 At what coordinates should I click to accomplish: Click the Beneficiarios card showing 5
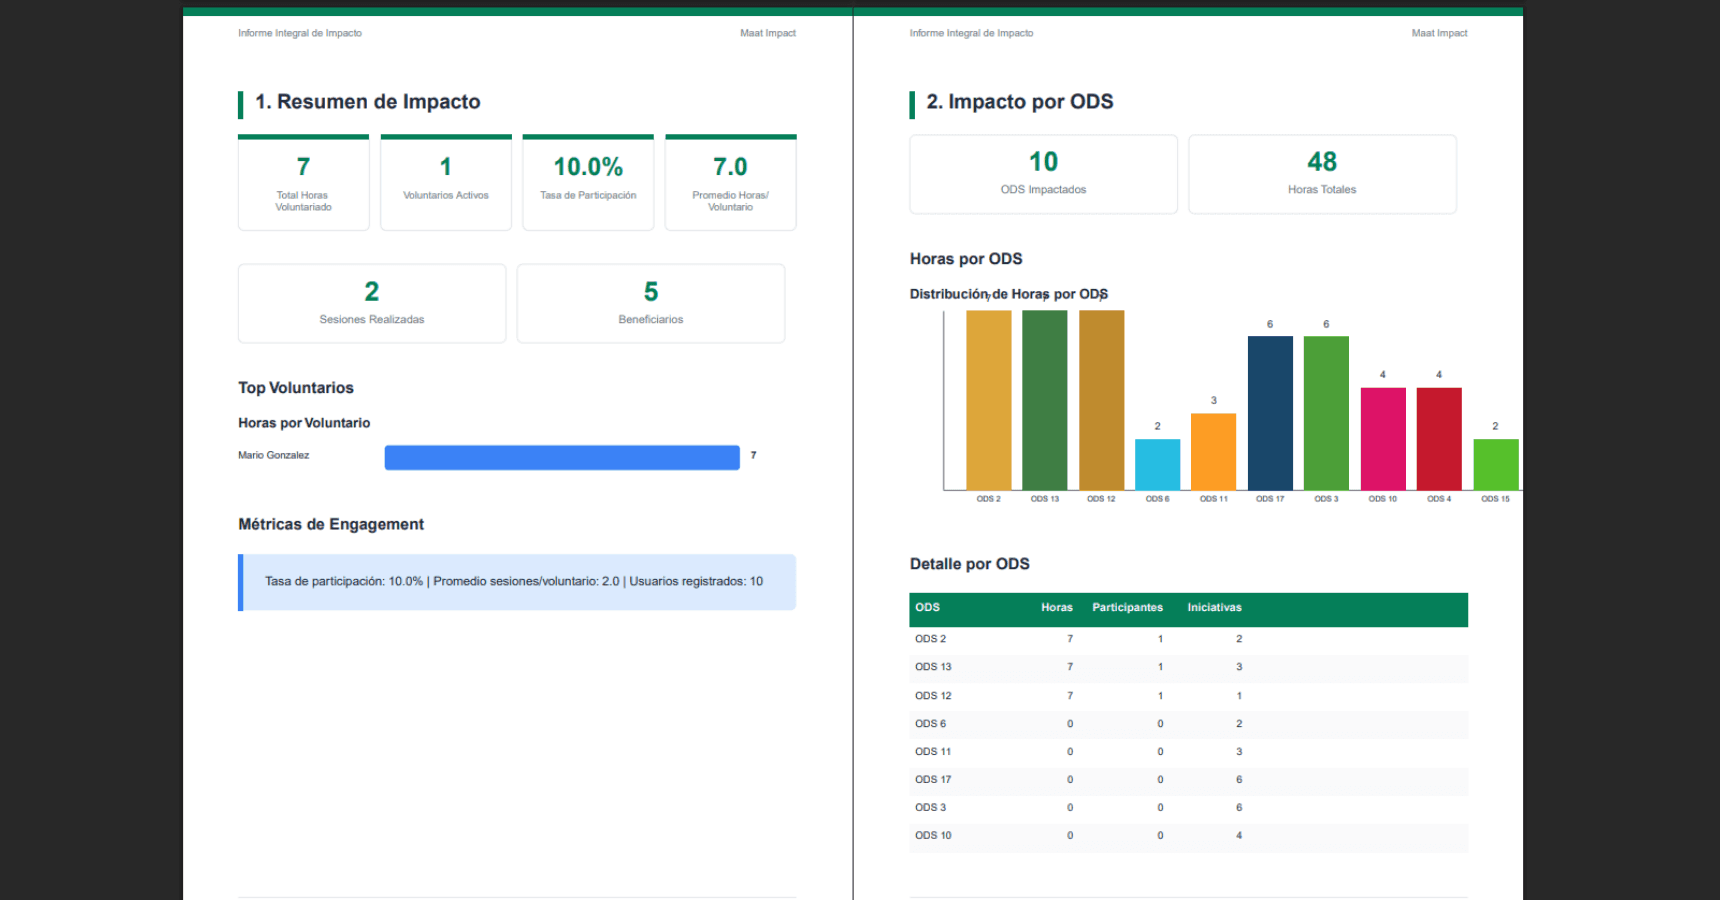[650, 302]
